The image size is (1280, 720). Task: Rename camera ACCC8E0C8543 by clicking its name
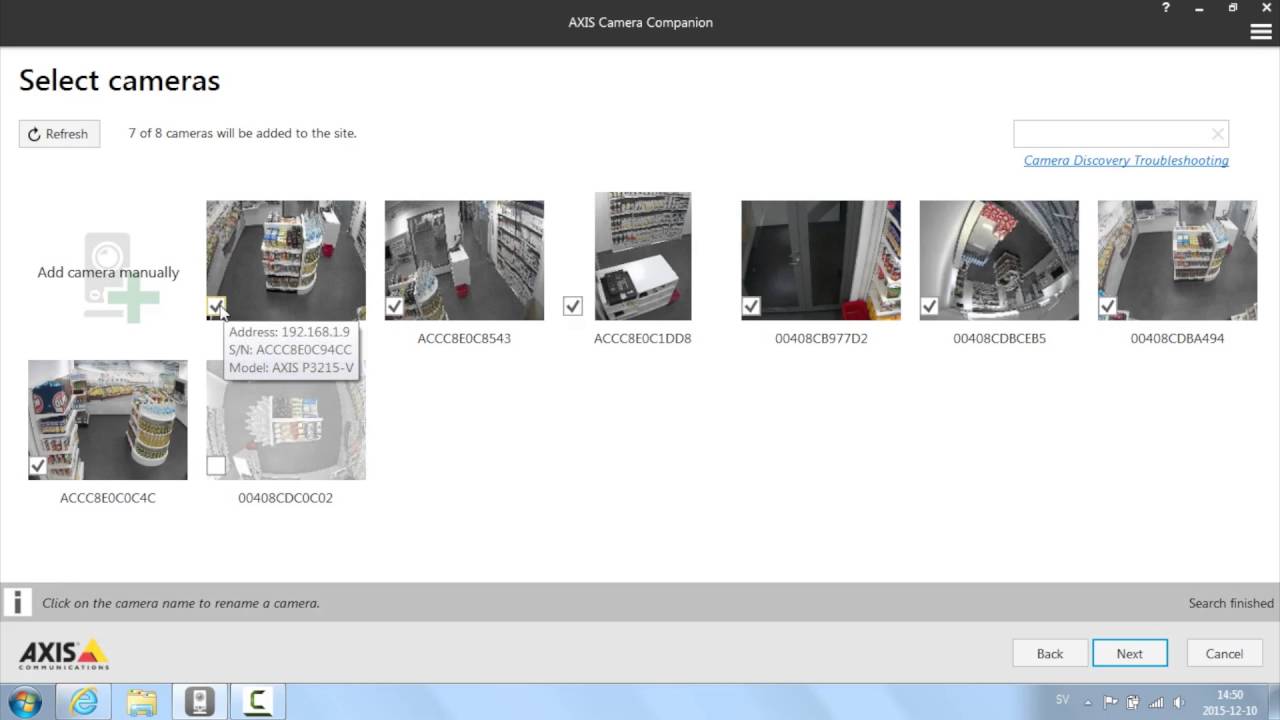(x=464, y=338)
